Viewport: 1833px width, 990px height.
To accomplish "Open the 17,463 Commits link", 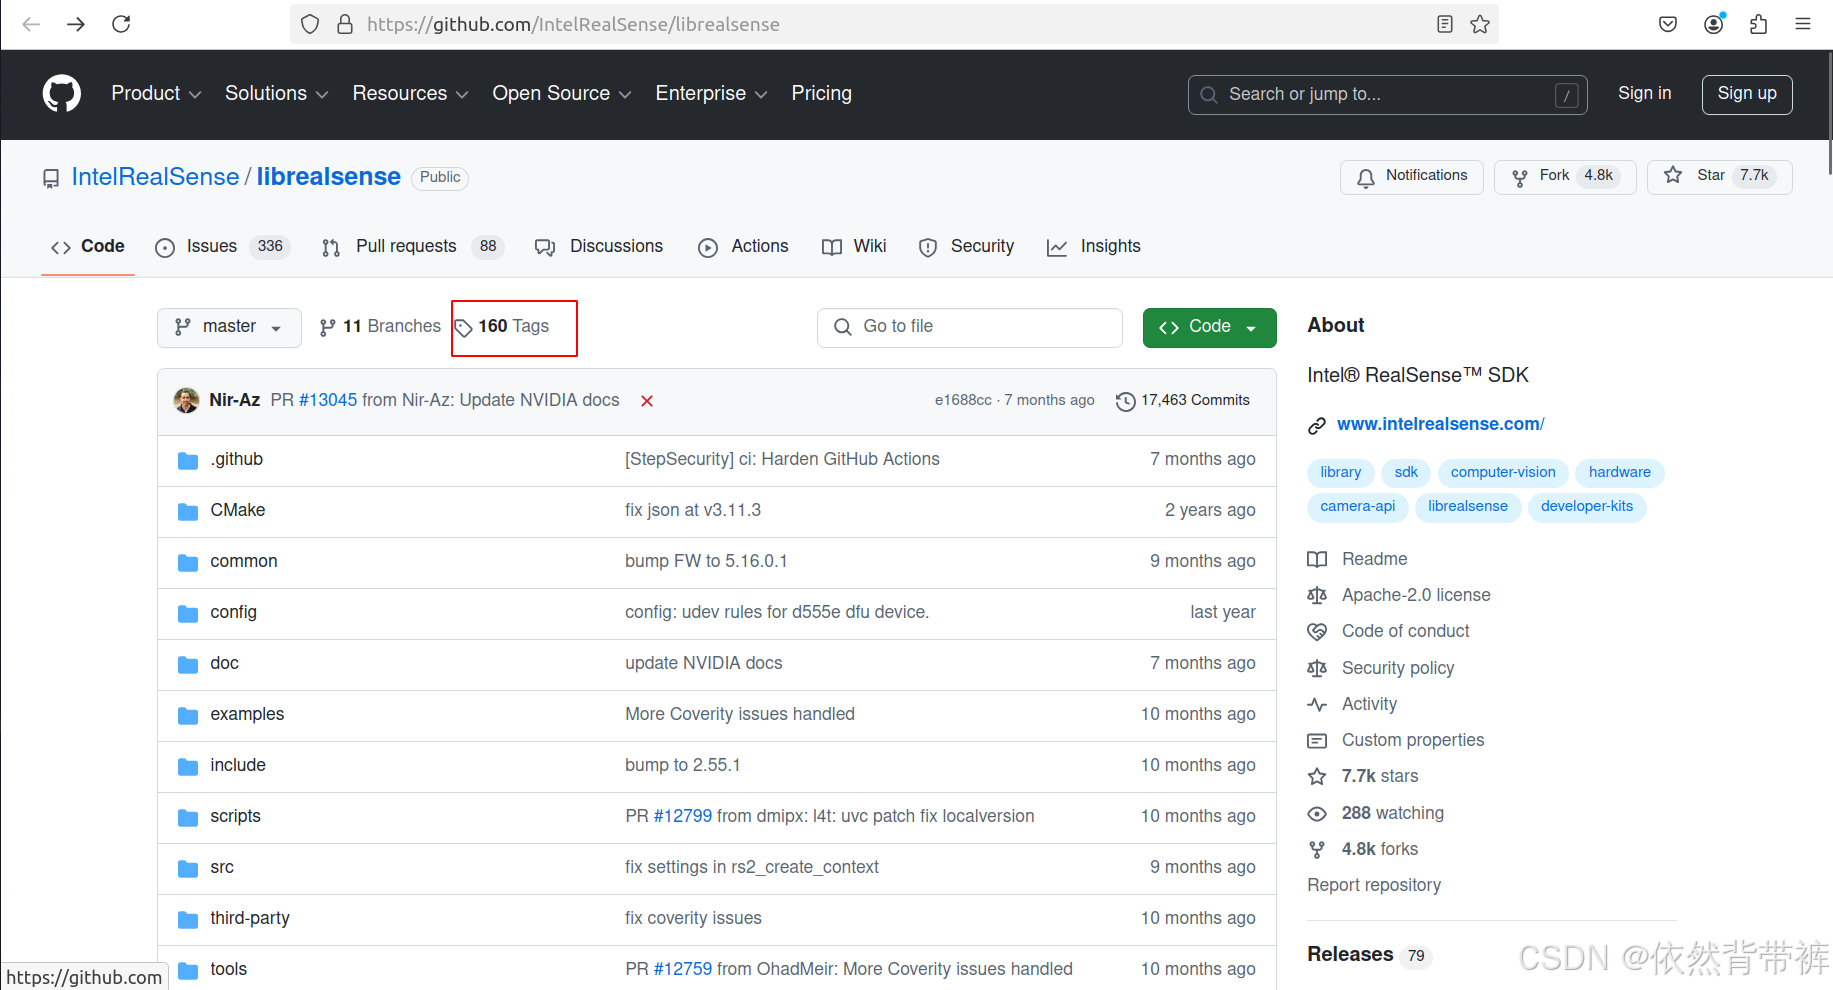I will point(1183,400).
